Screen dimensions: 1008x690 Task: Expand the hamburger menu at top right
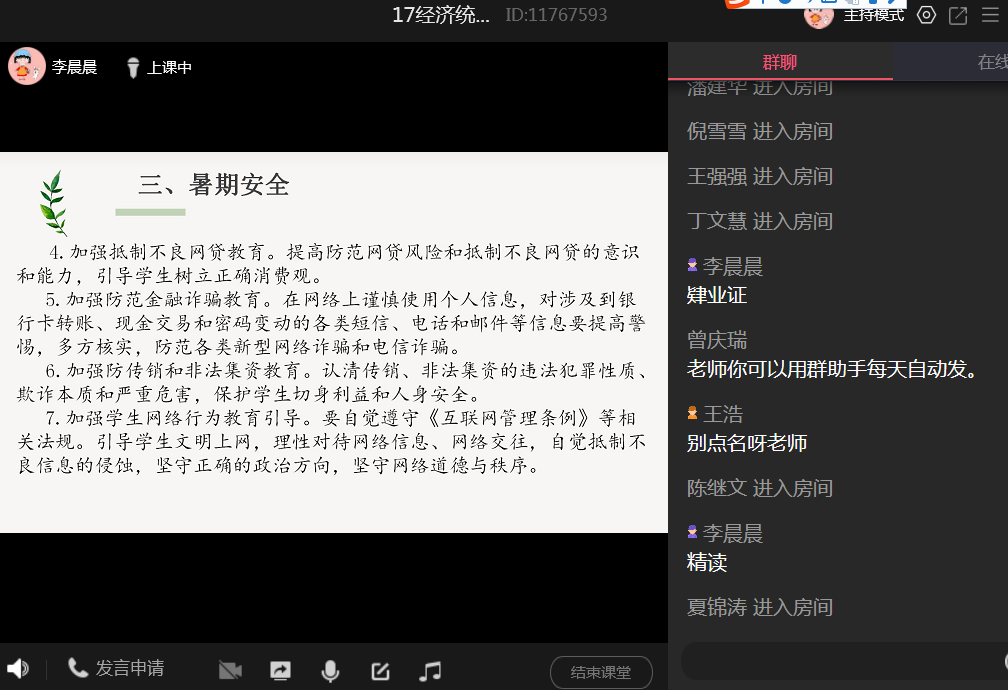coord(990,15)
